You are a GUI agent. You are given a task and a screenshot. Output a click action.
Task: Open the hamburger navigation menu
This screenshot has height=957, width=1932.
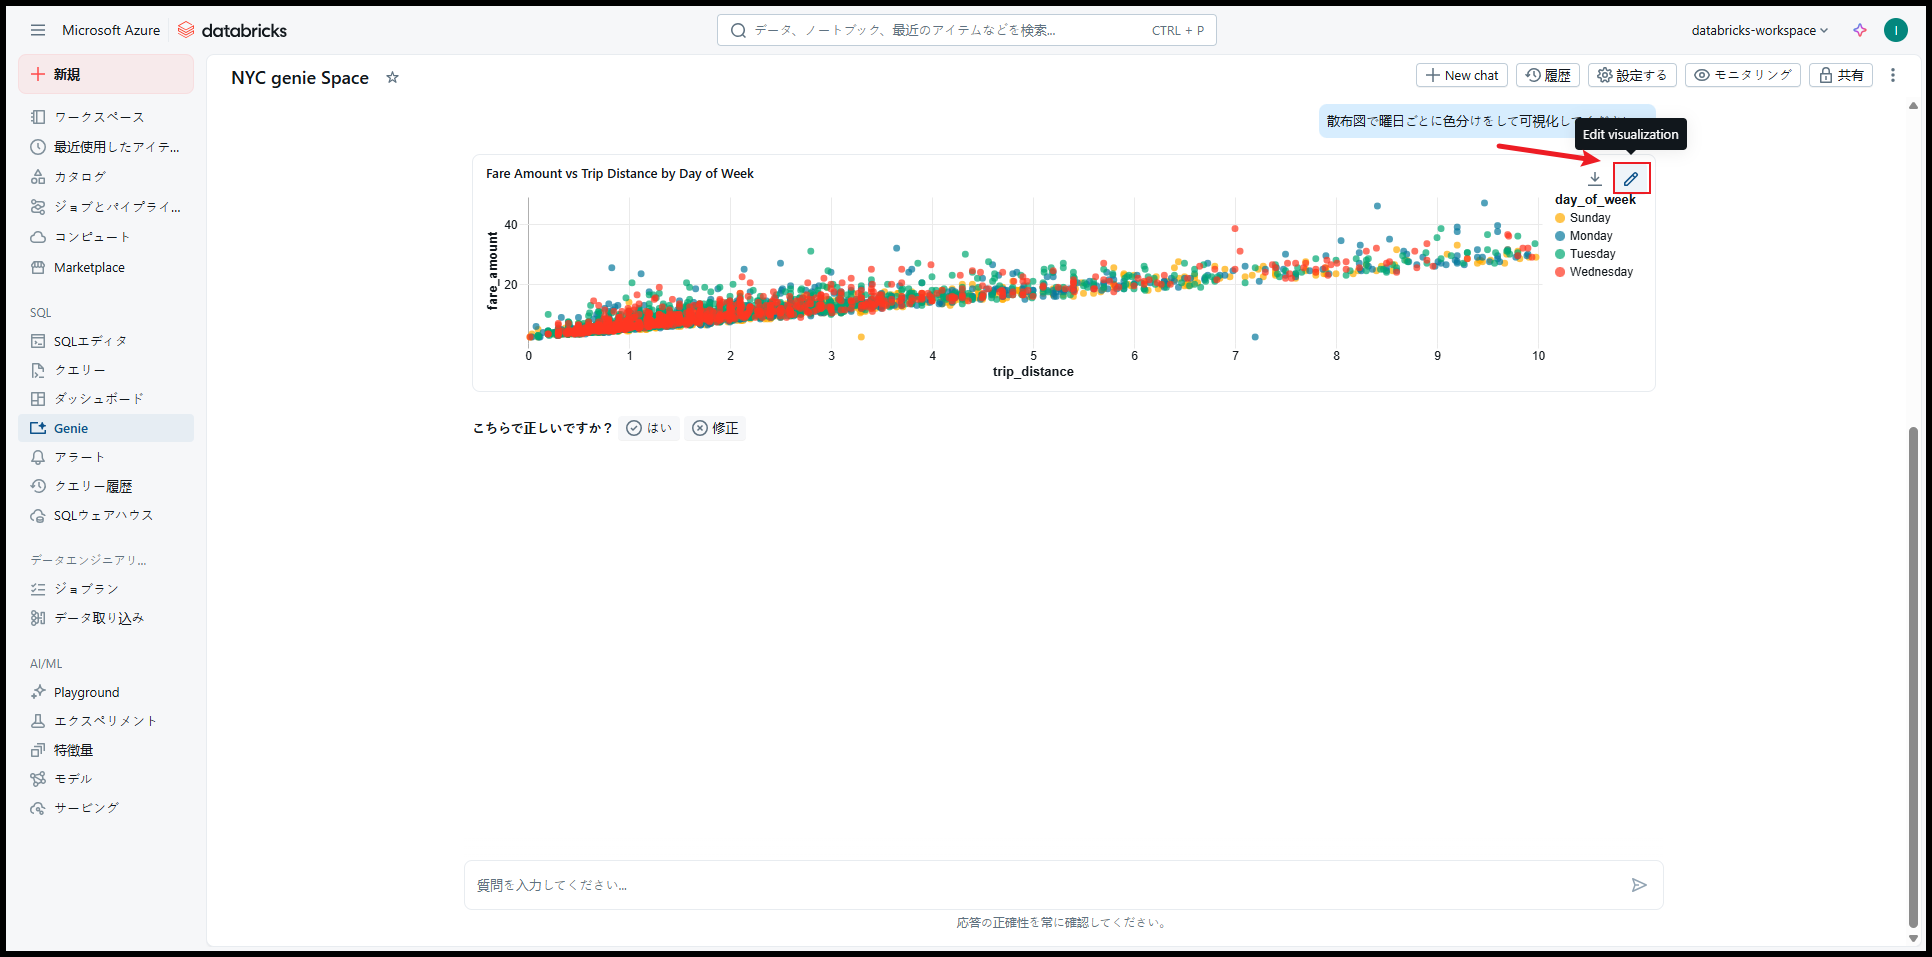(38, 30)
